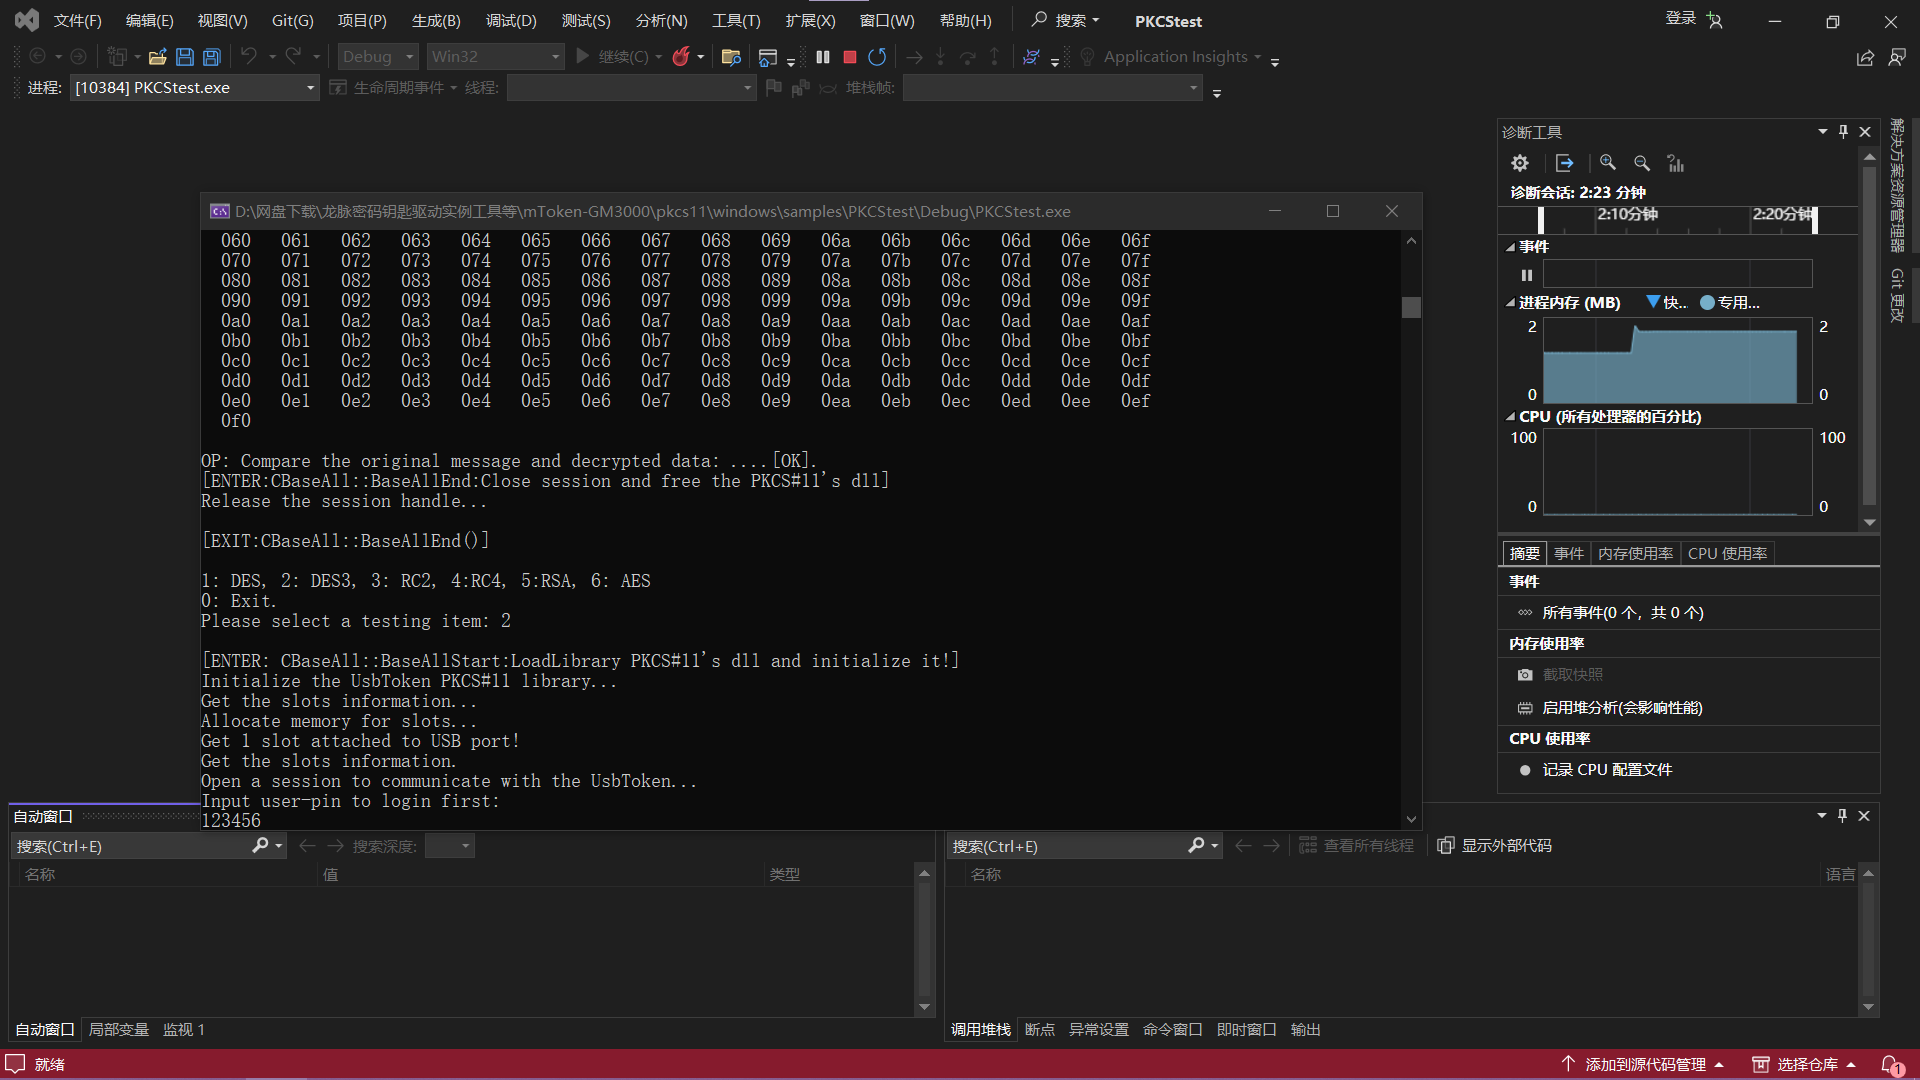Screen dimensions: 1920x1080
Task: Enable heap profiling in memory usage
Action: (1621, 708)
